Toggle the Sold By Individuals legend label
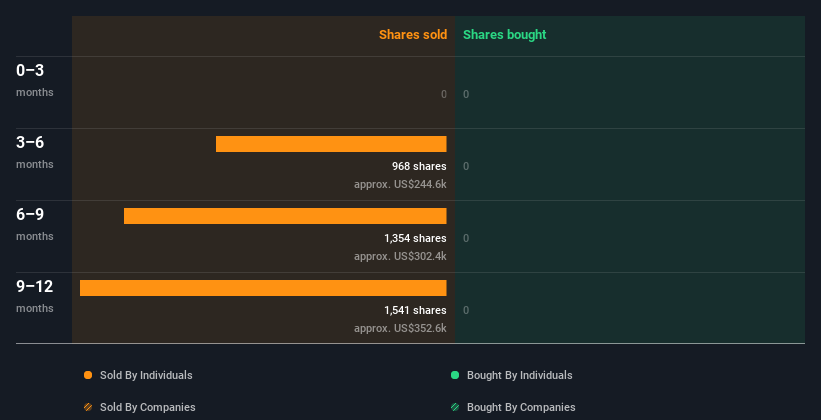821x420 pixels. pyautogui.click(x=146, y=375)
